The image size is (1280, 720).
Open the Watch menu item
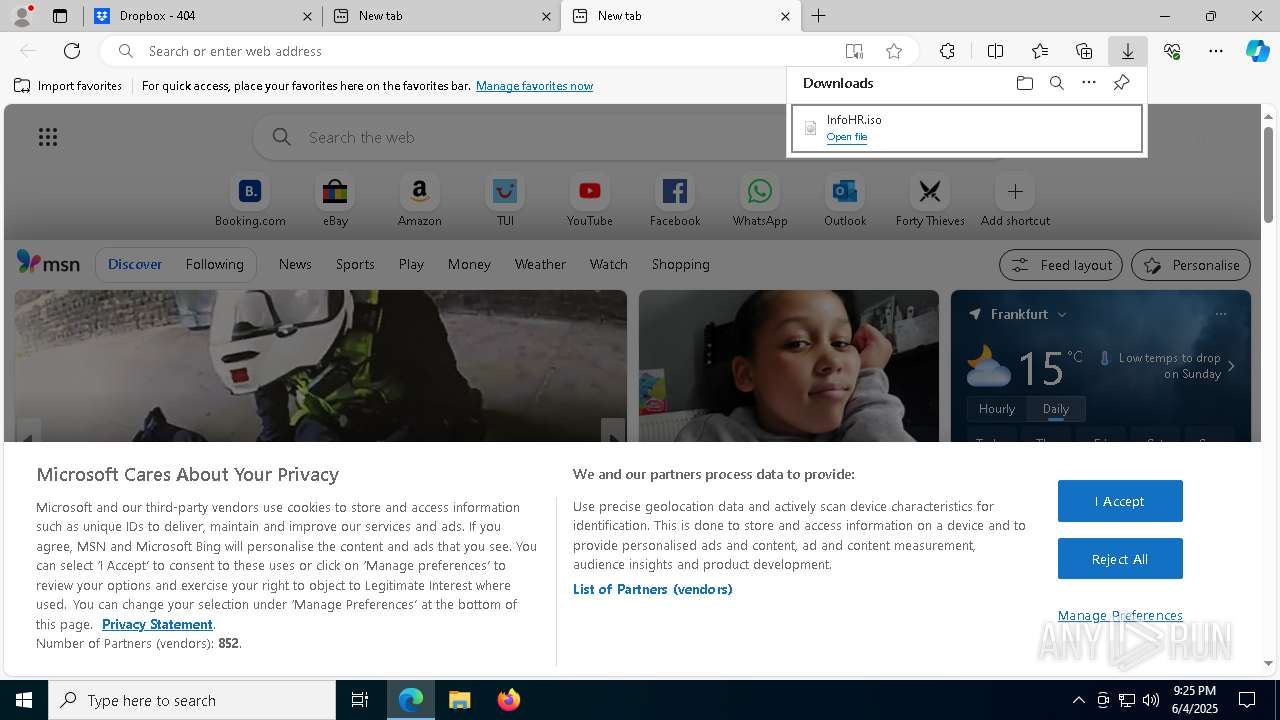[608, 264]
